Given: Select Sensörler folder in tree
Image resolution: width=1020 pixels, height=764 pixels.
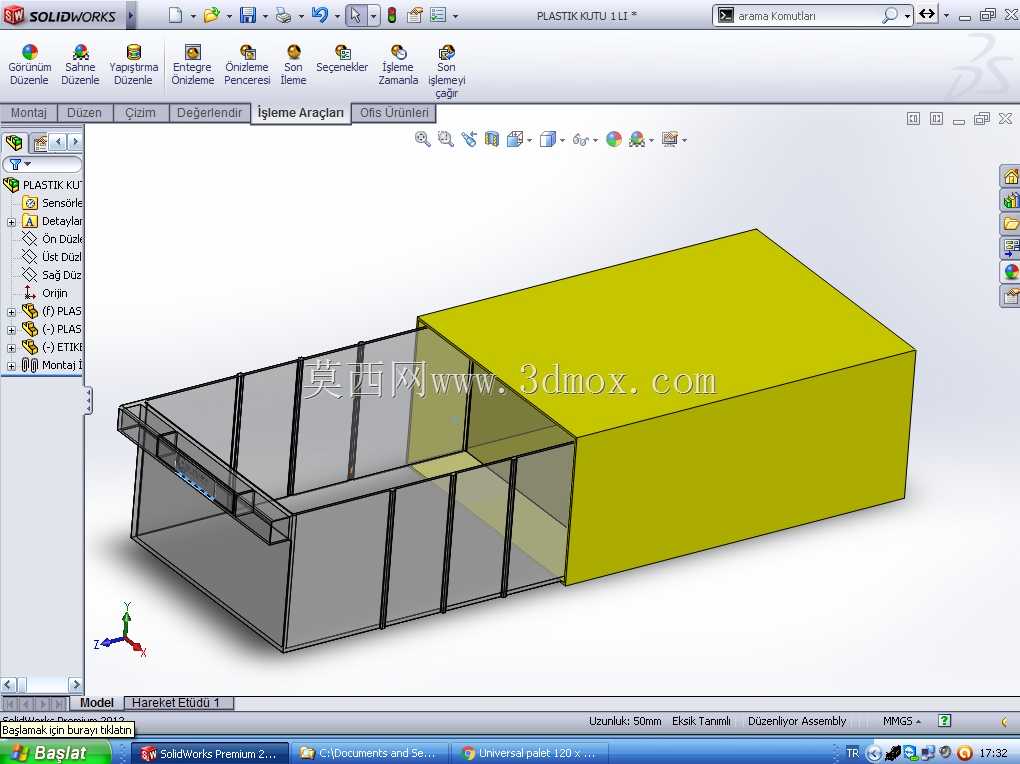Looking at the screenshot, I should 52,203.
